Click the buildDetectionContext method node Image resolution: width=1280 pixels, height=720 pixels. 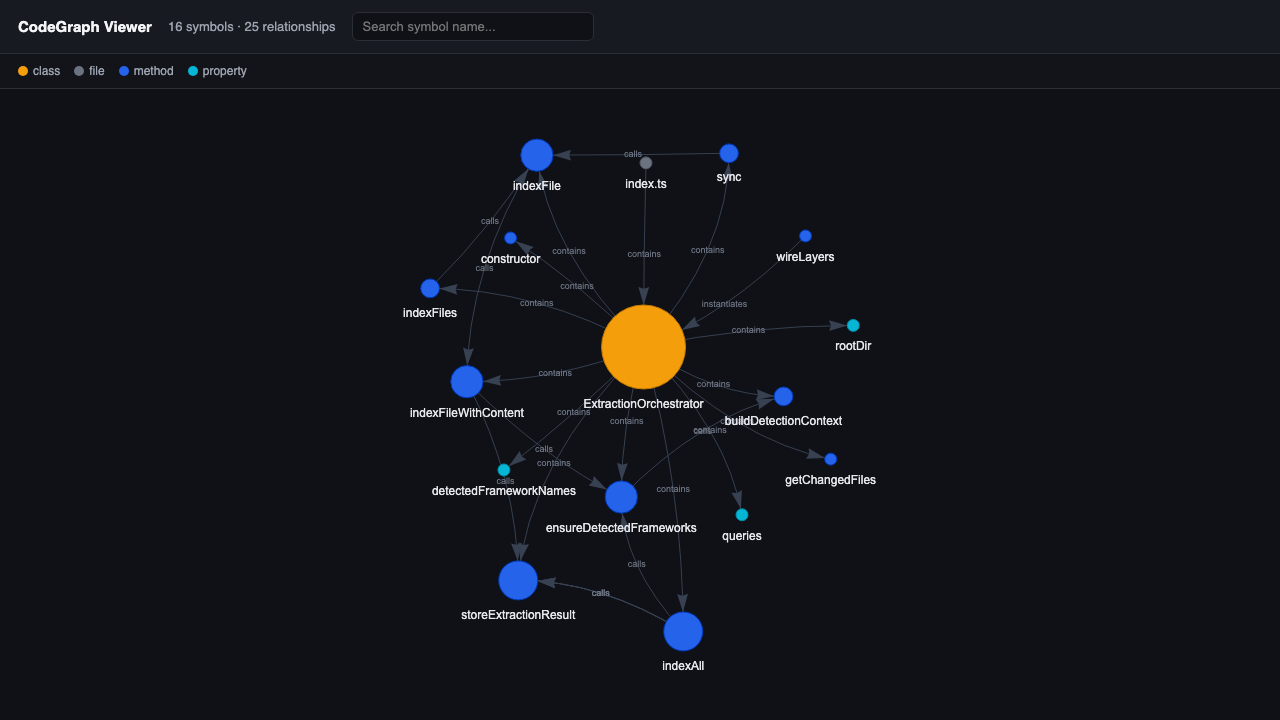tap(783, 396)
